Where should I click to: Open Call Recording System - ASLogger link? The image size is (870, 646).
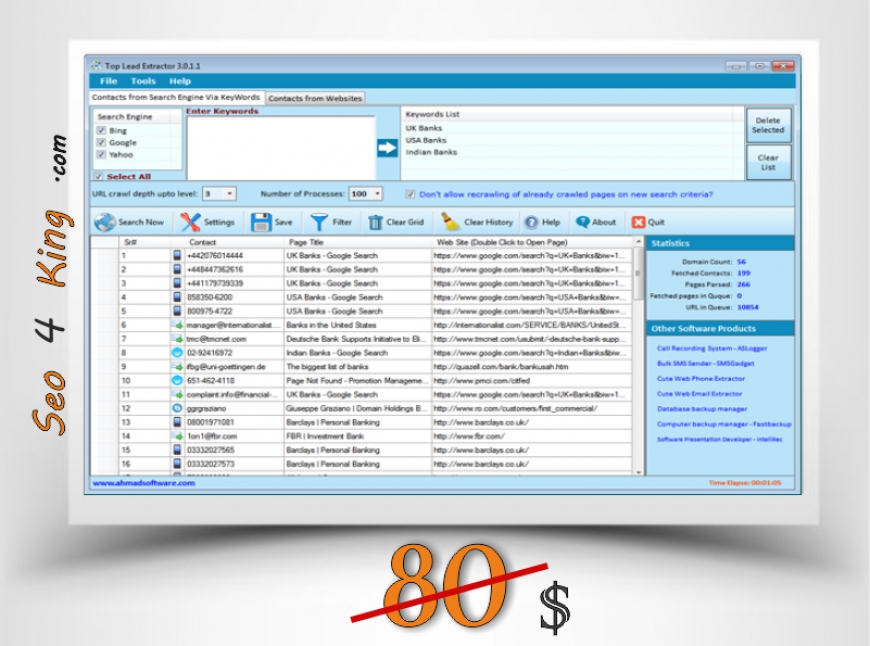click(x=712, y=349)
